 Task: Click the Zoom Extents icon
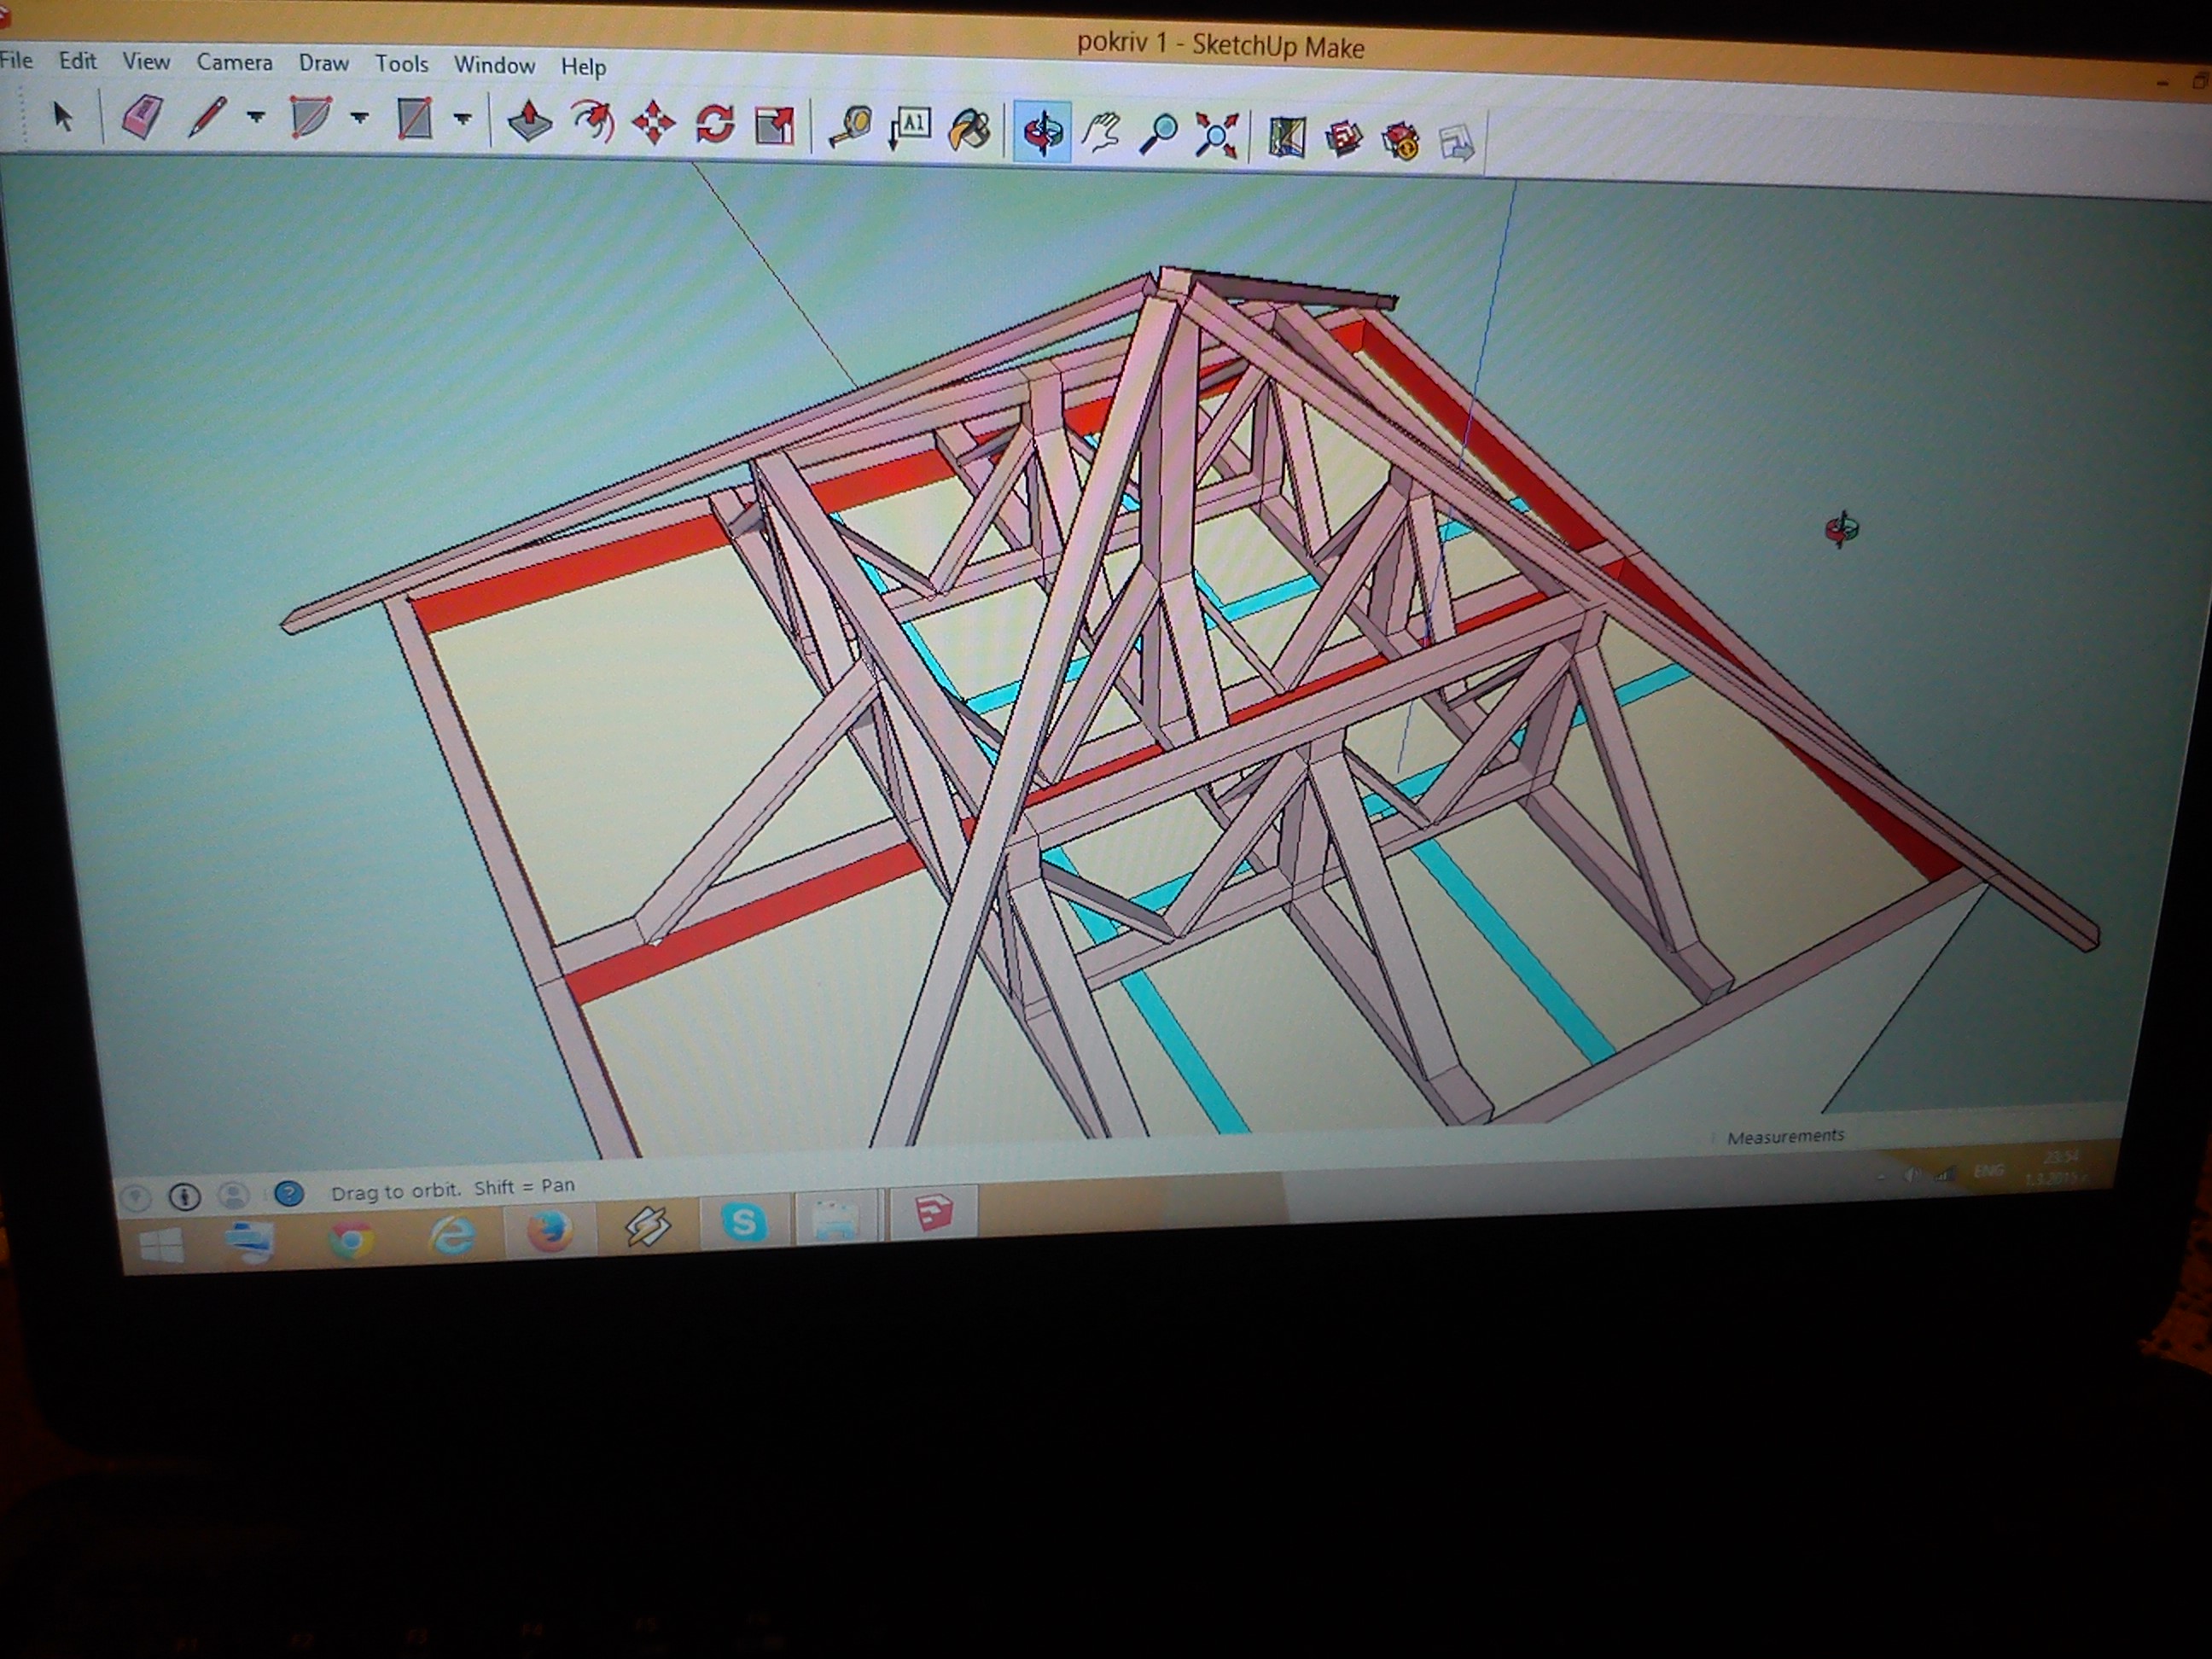(1216, 135)
